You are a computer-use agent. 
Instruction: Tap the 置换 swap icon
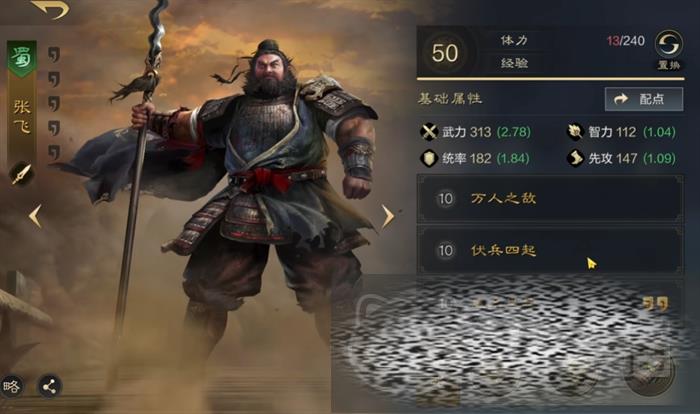(x=668, y=44)
